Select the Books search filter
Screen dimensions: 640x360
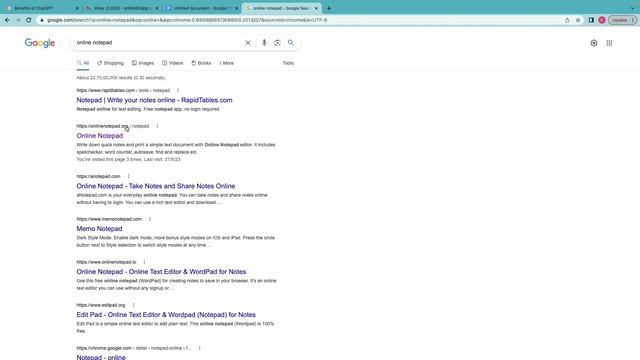pos(201,63)
